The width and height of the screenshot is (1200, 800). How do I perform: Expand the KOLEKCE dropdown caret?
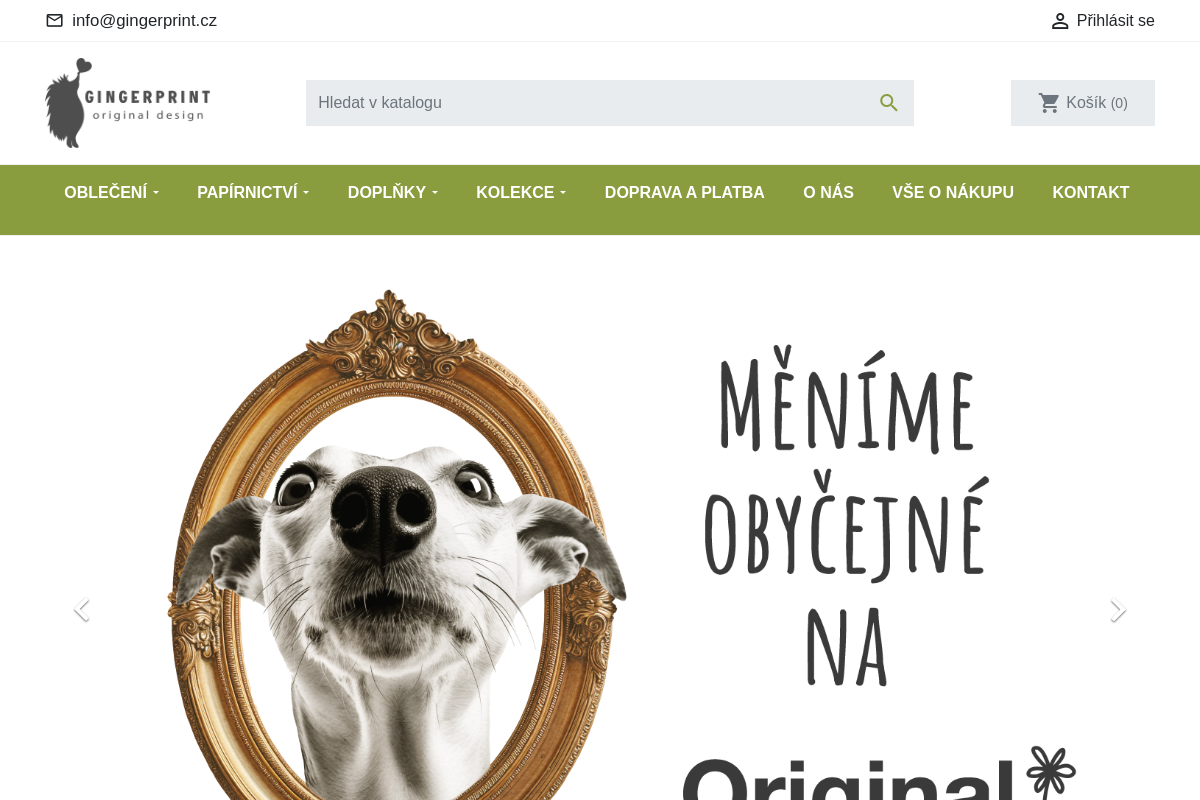[563, 193]
